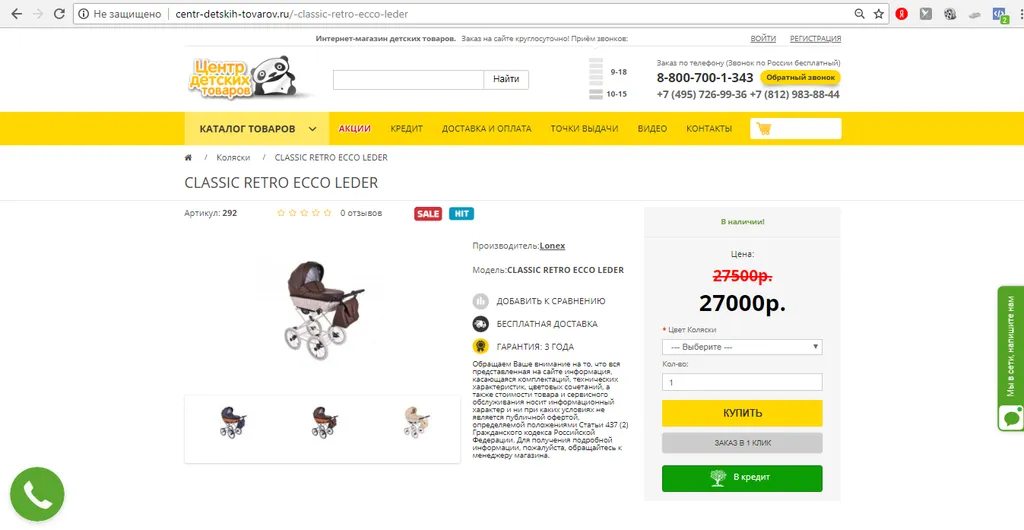Open the Lonex manufacturer link
This screenshot has width=1024, height=530.
(x=552, y=246)
